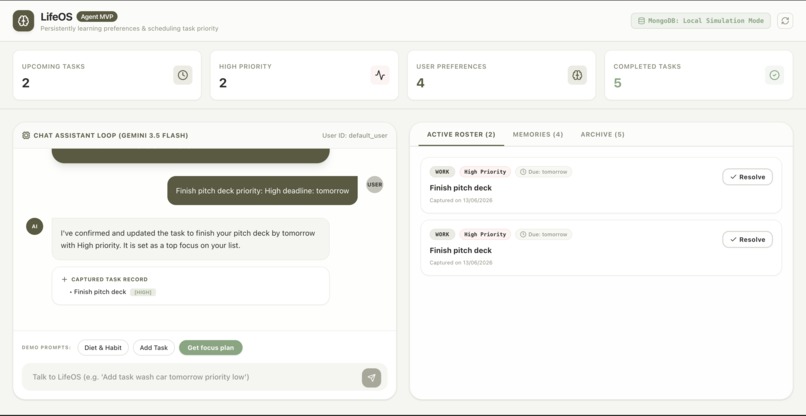This screenshot has width=806, height=416.
Task: Click the HIGH badge in captured record
Action: tap(143, 292)
